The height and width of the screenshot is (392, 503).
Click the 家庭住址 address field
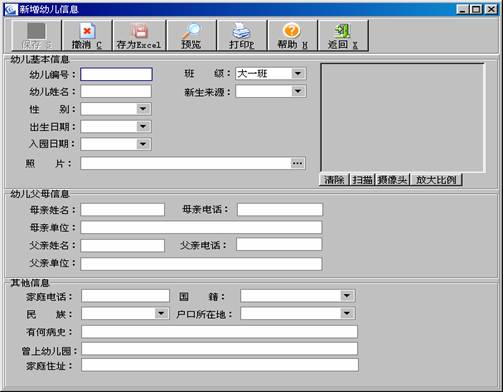pyautogui.click(x=220, y=365)
